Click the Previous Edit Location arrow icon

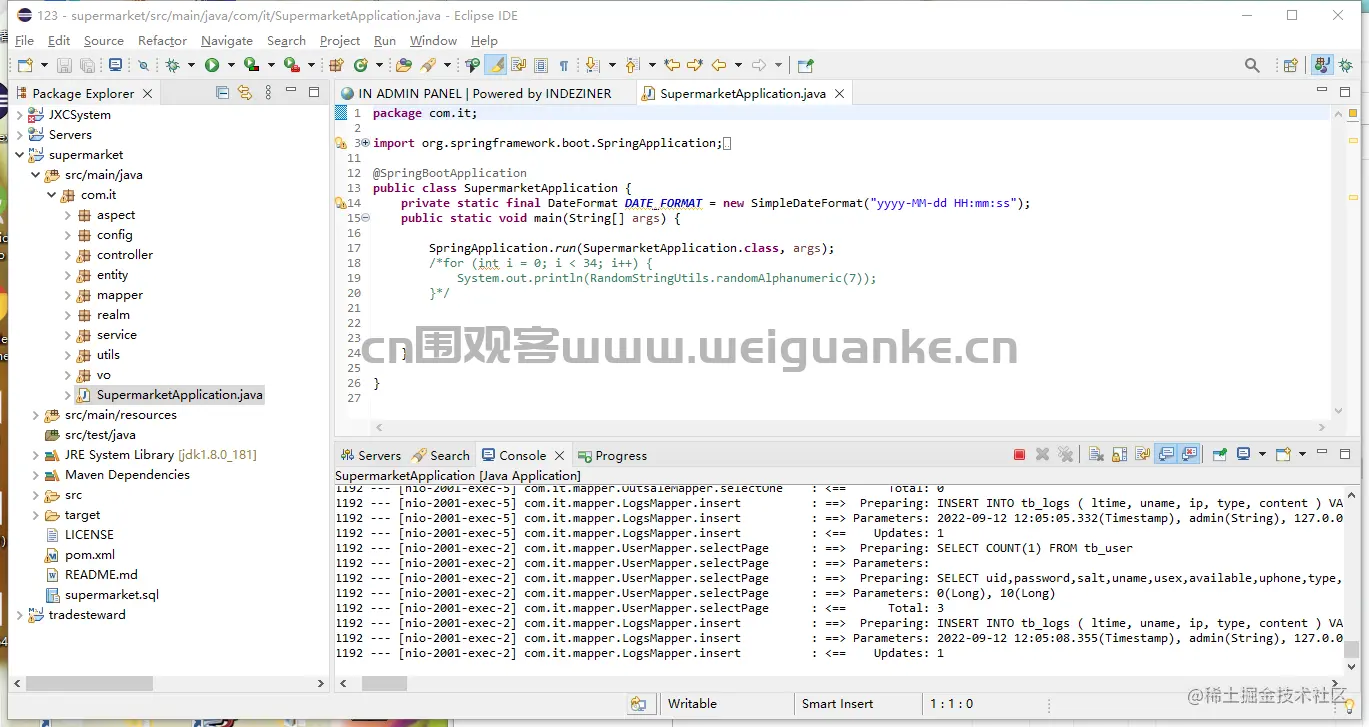click(672, 65)
